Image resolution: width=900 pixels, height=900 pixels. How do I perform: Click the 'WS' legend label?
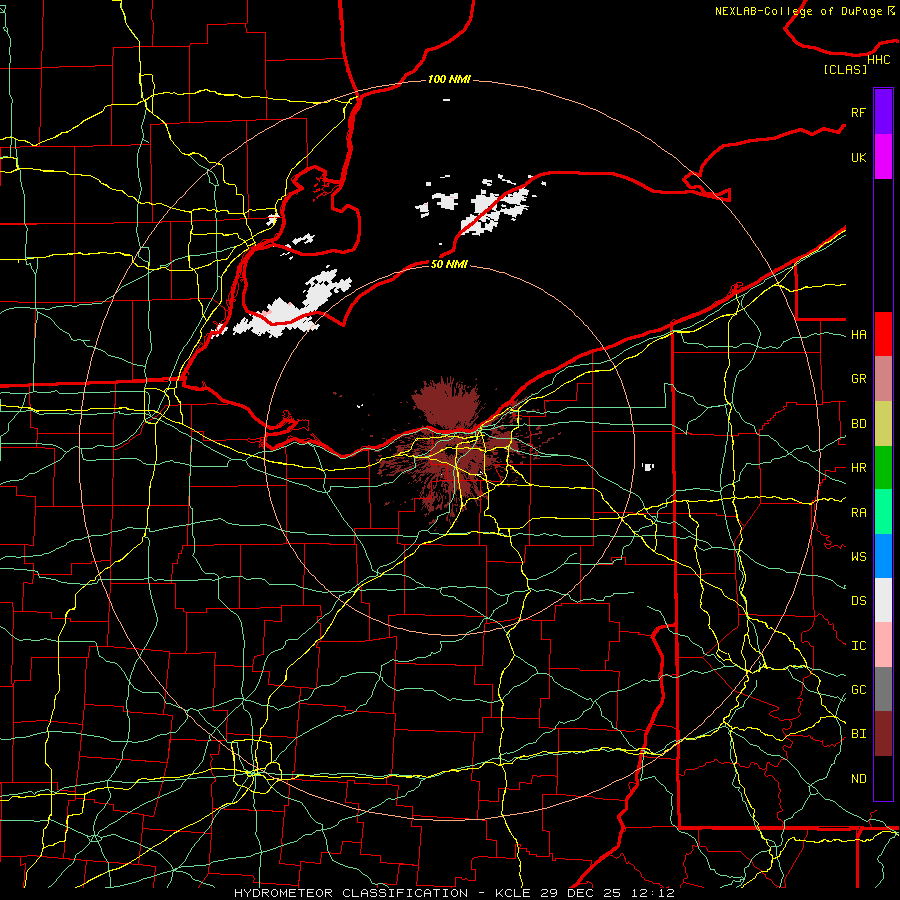[x=858, y=557]
